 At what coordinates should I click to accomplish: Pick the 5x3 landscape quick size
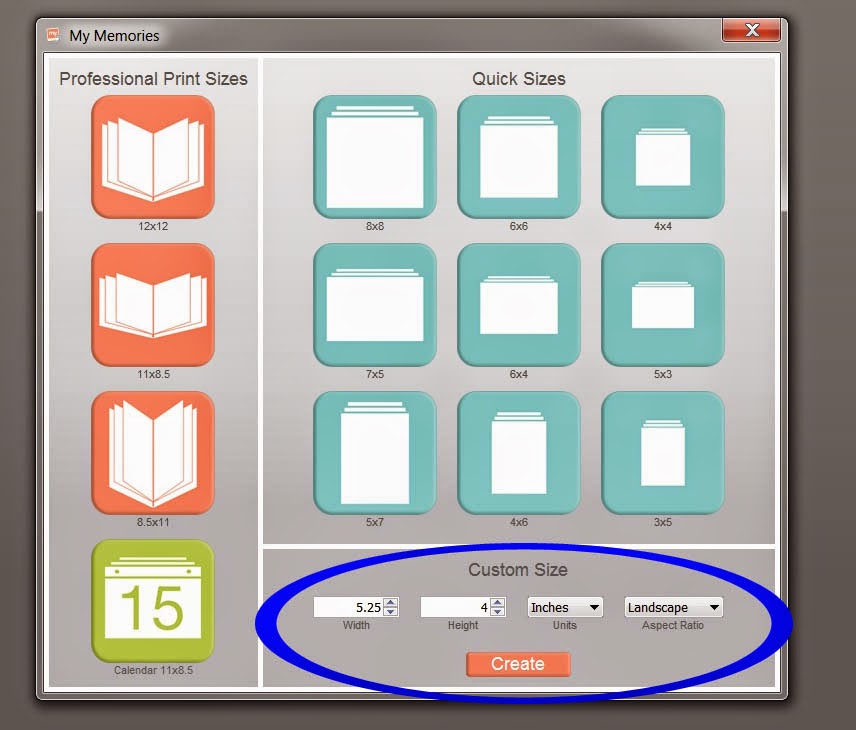click(663, 305)
